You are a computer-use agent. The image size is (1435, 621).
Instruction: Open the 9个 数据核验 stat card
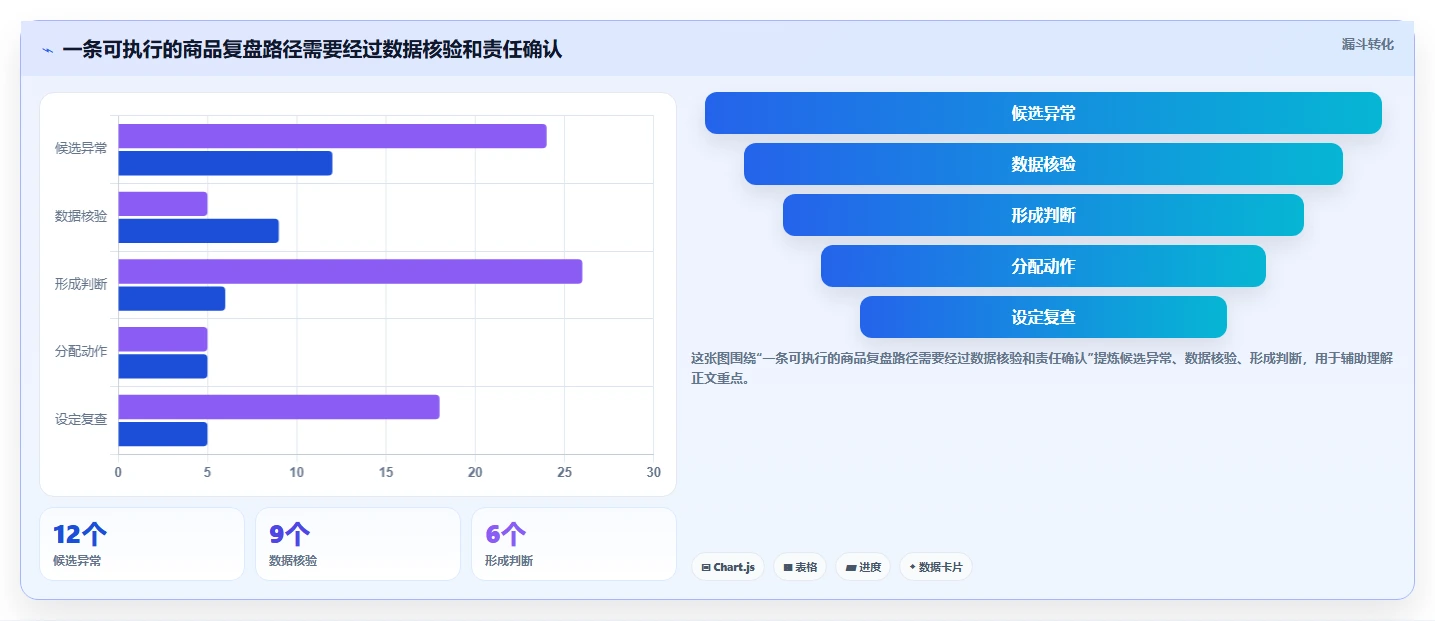[358, 544]
